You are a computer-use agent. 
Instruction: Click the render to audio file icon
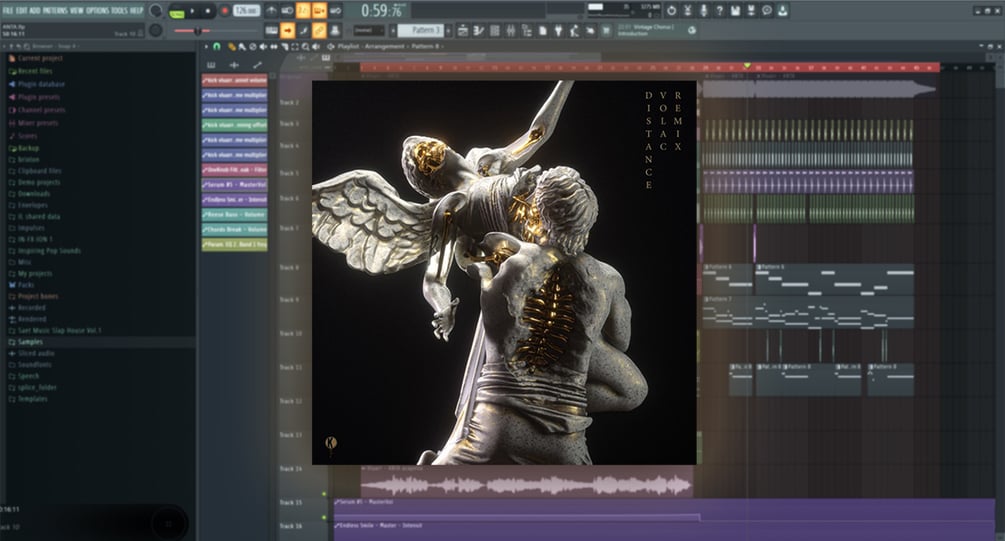point(751,11)
